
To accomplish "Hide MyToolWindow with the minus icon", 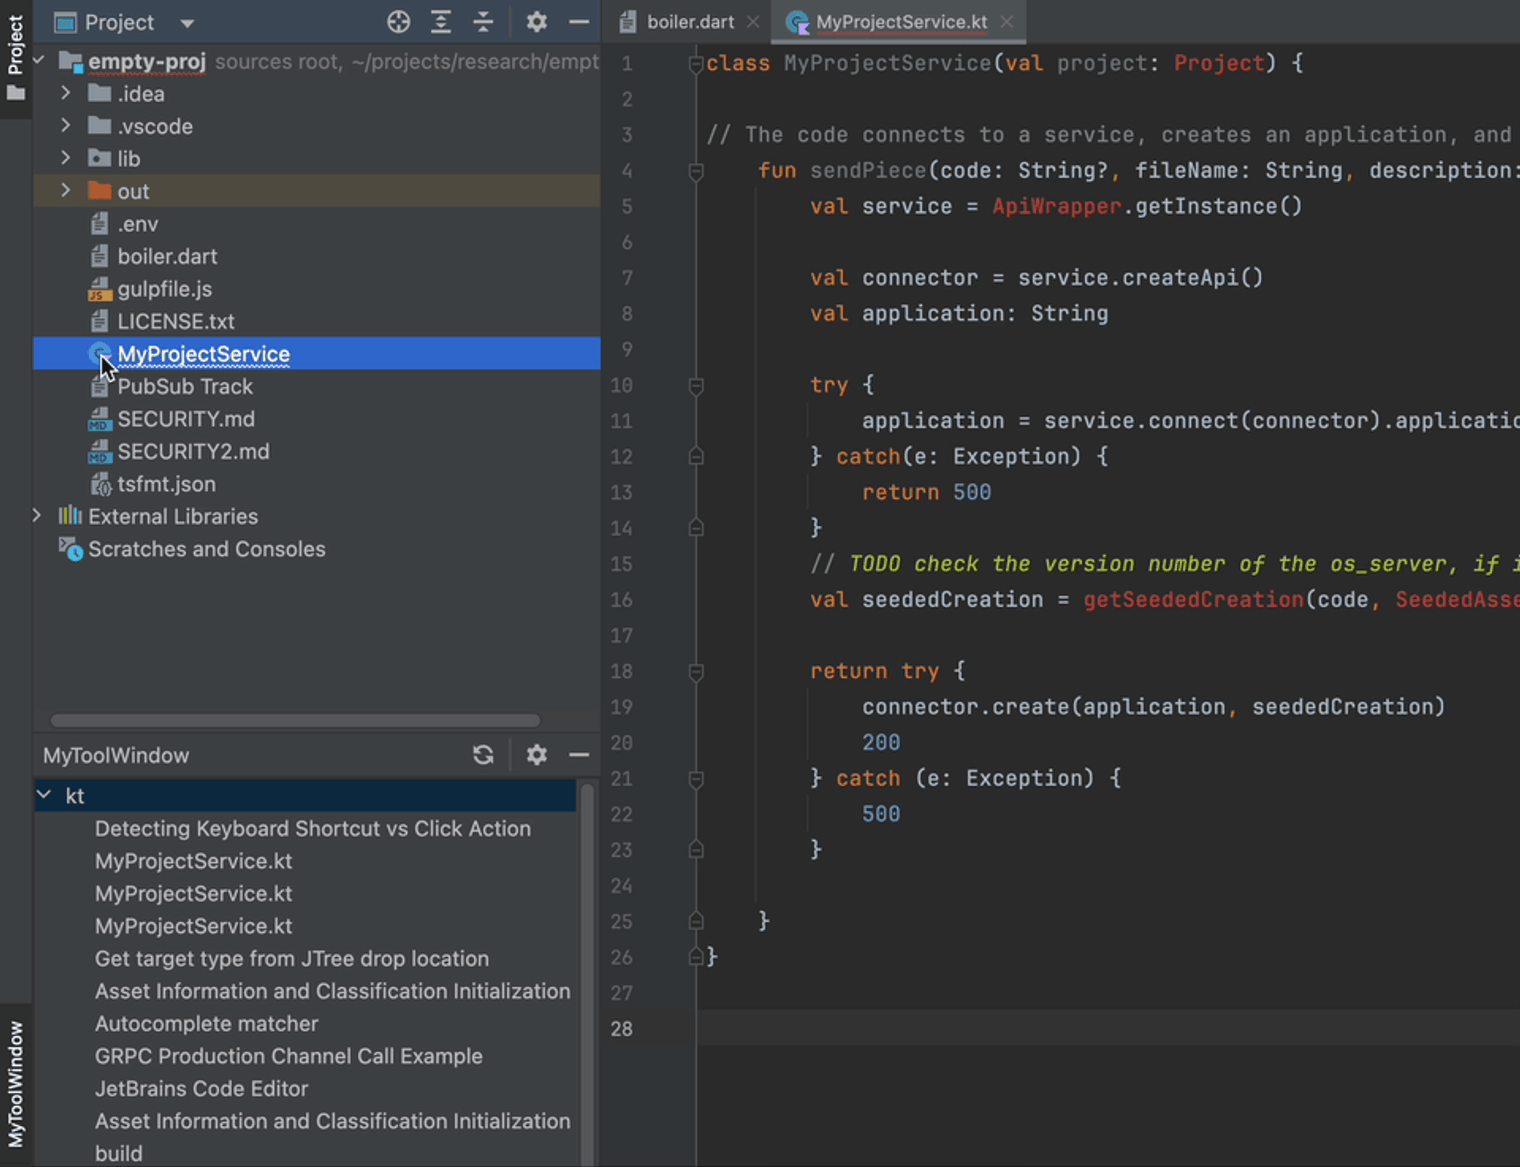I will (x=578, y=755).
